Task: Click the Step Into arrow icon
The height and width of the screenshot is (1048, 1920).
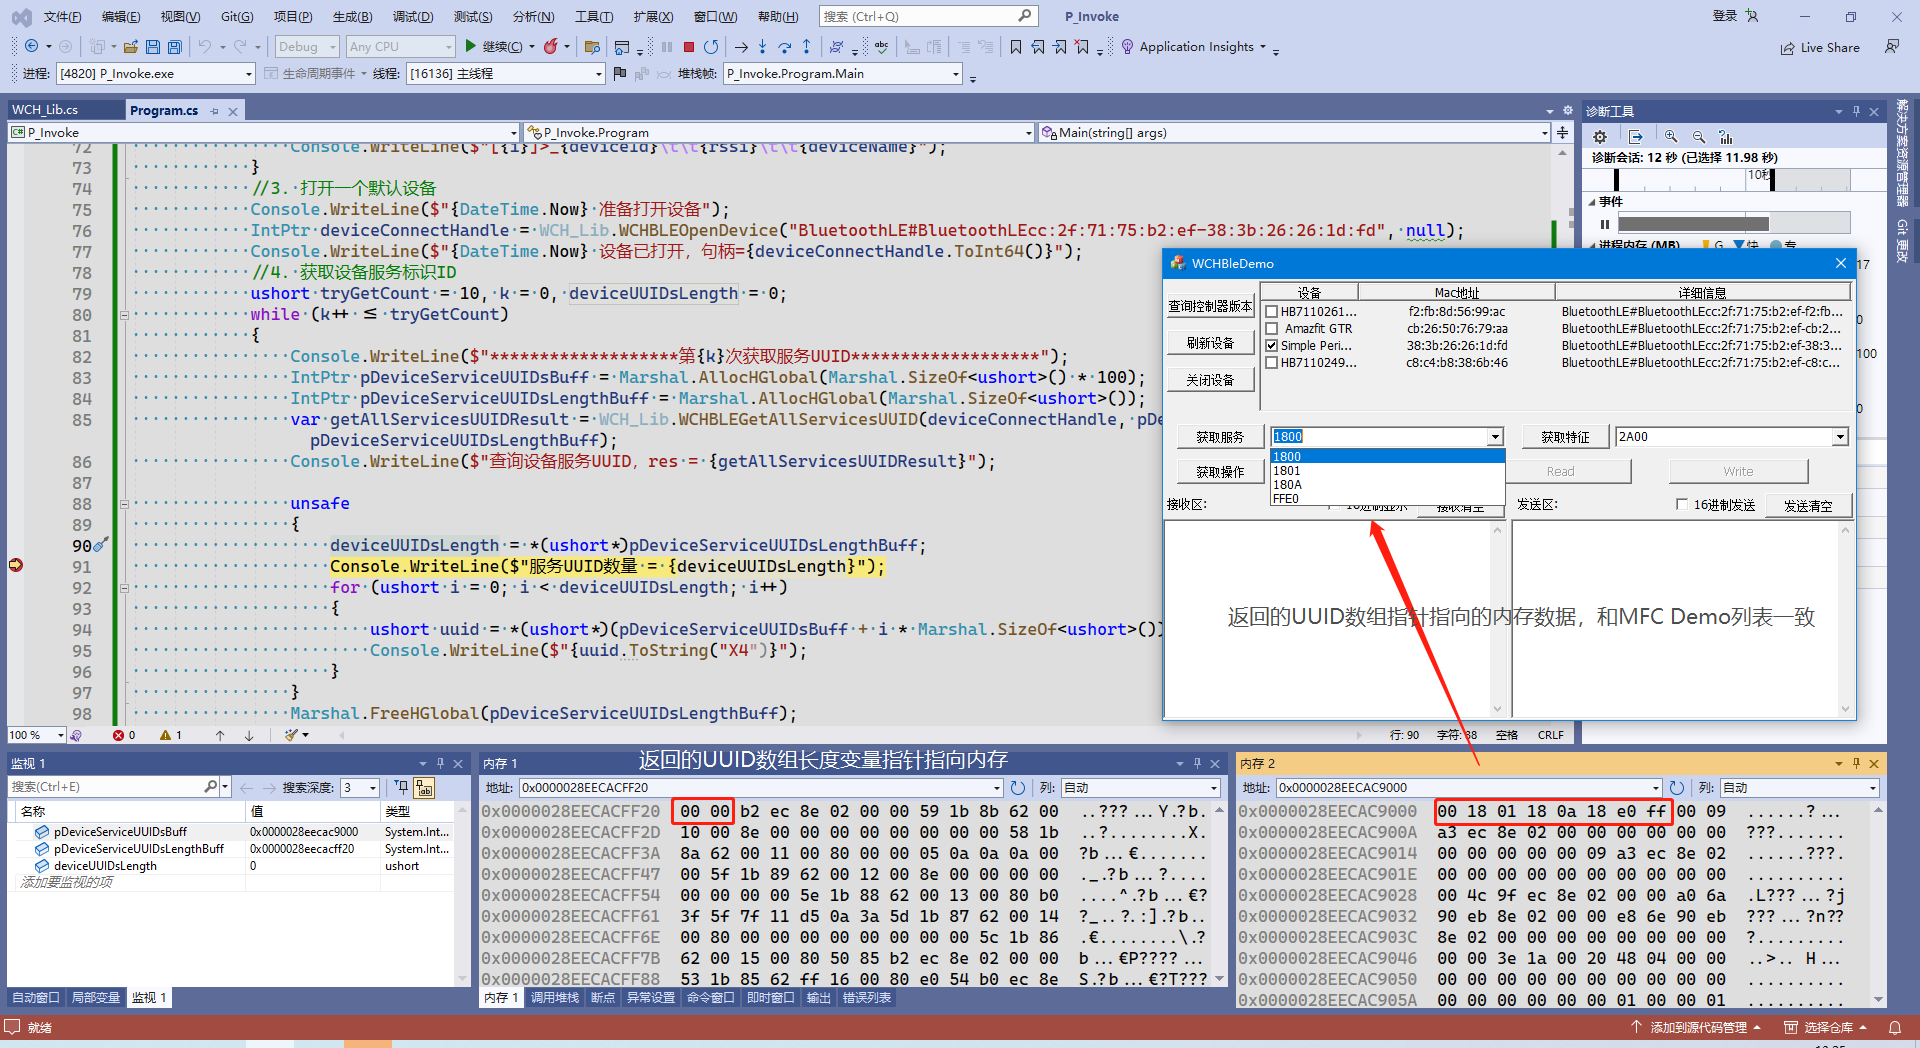Action: (762, 47)
